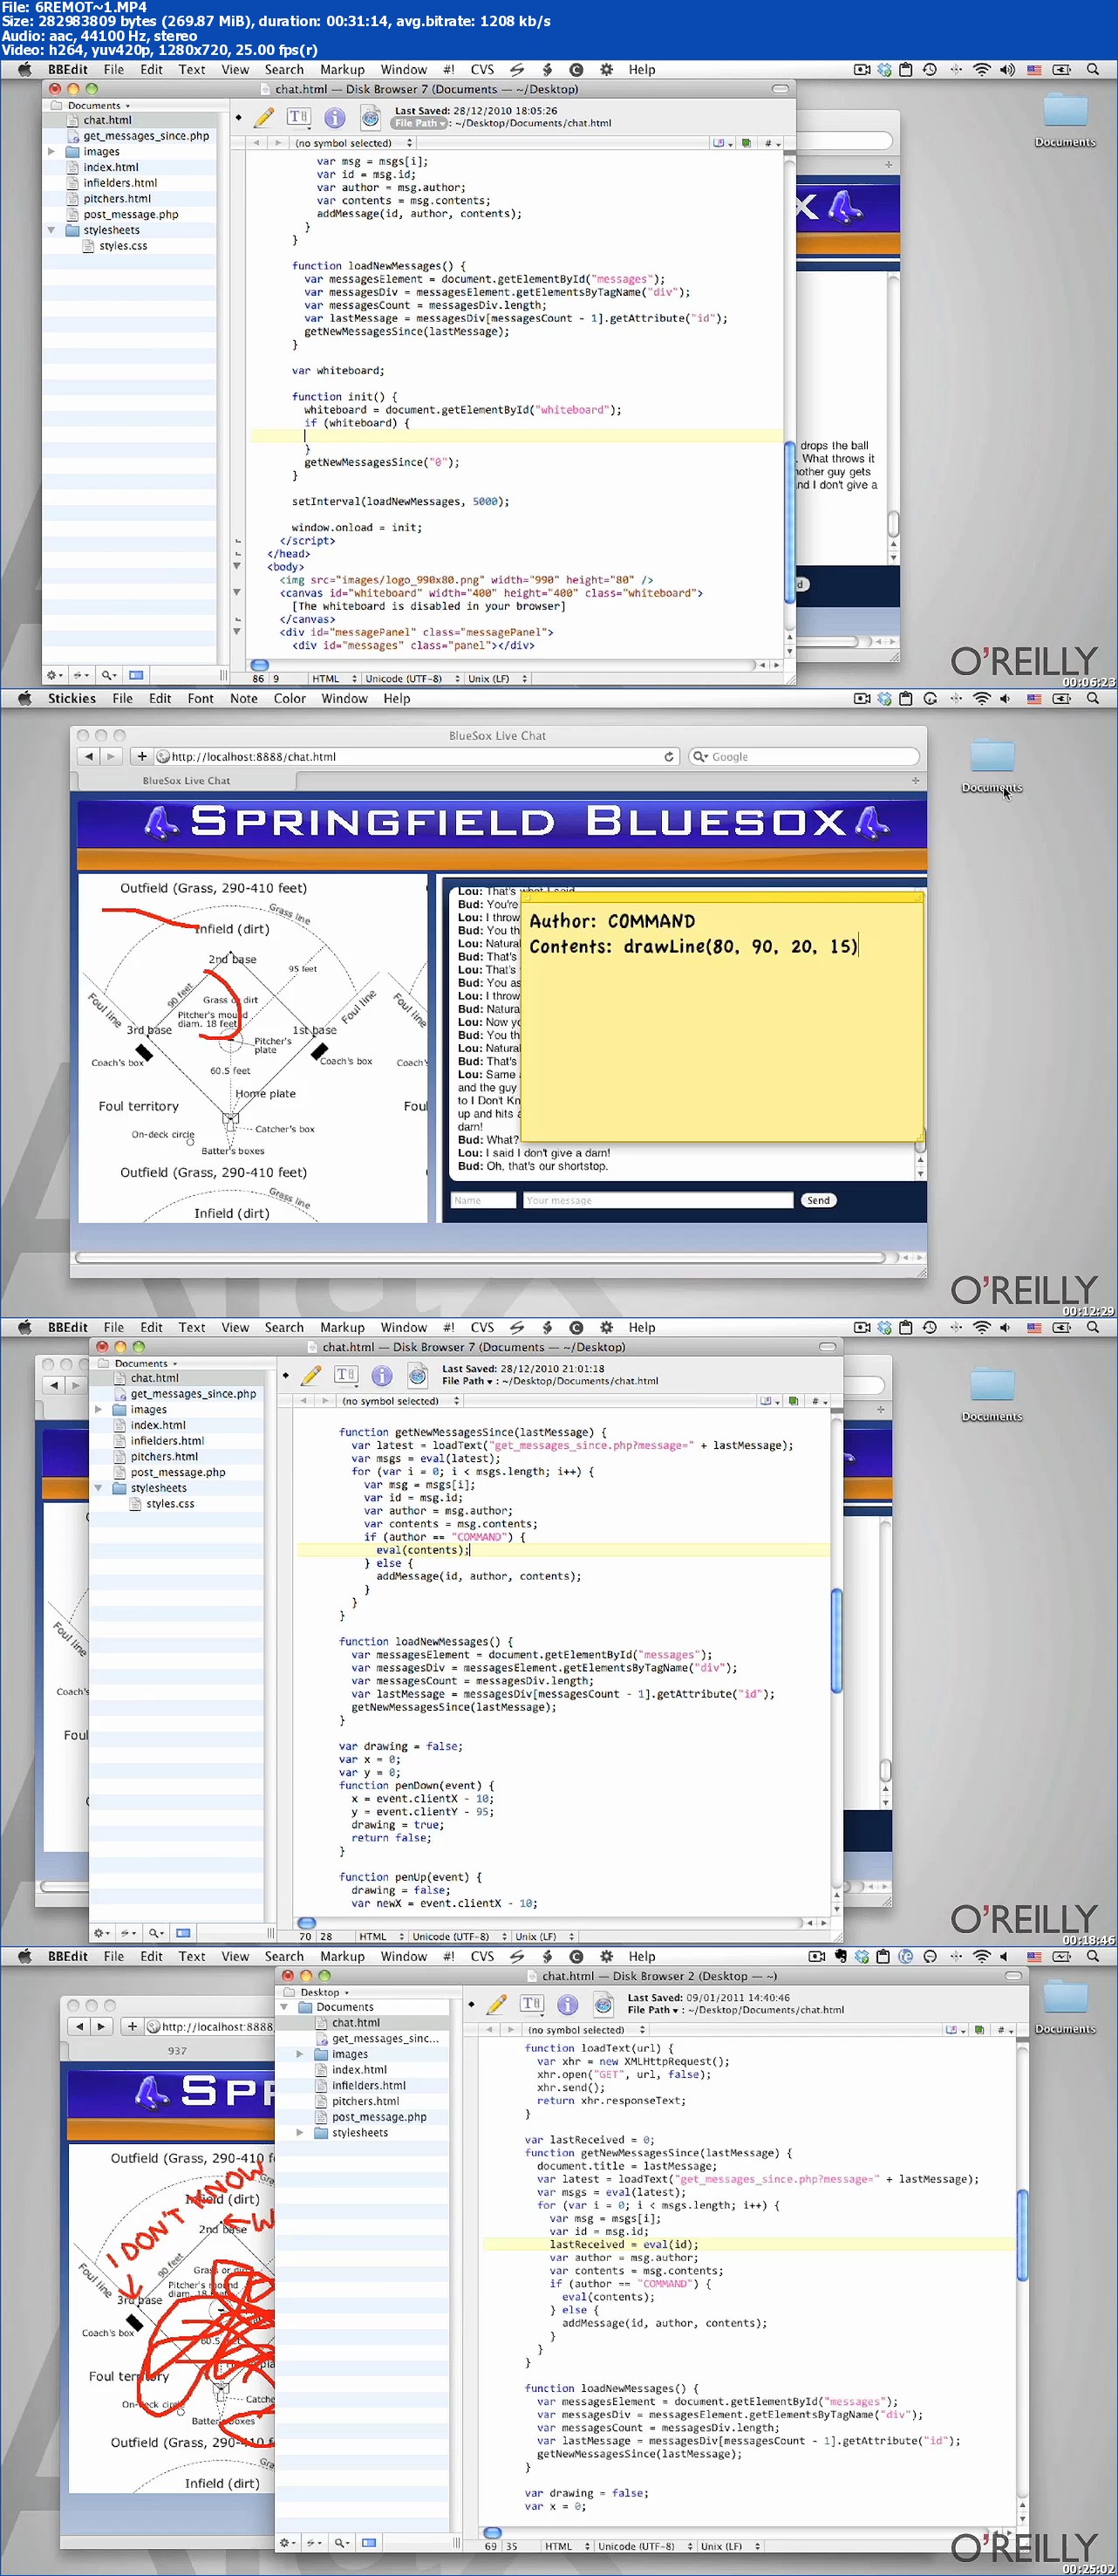
Task: Click vertical scroll thumb beside penDown code, 21:01:18 window
Action: 836,1643
